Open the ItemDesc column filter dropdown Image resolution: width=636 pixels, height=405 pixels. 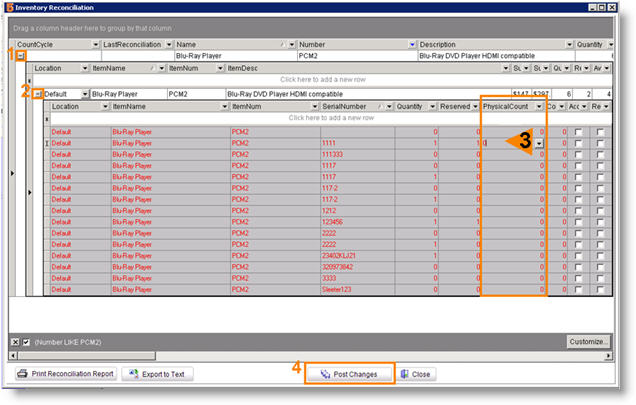pyautogui.click(x=505, y=69)
